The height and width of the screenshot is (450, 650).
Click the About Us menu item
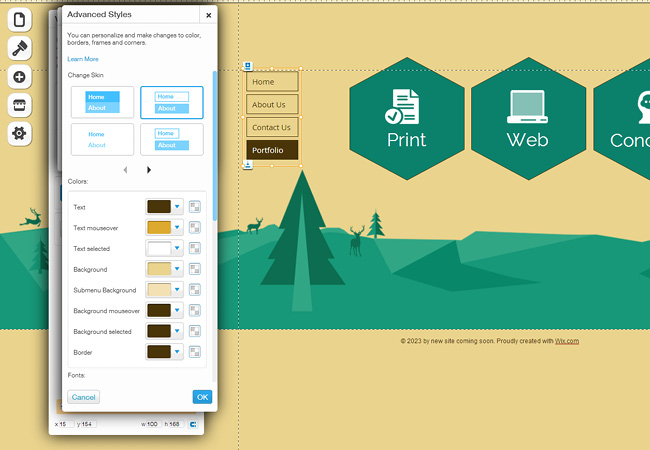[272, 105]
